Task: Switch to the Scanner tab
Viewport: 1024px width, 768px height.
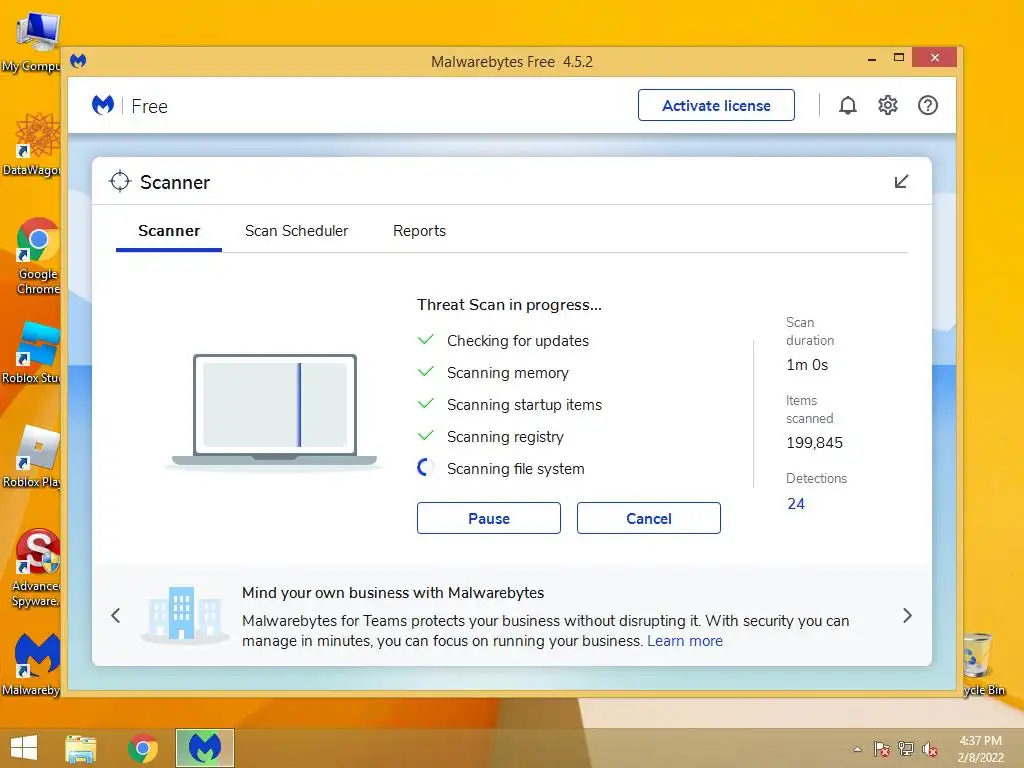Action: click(x=169, y=231)
